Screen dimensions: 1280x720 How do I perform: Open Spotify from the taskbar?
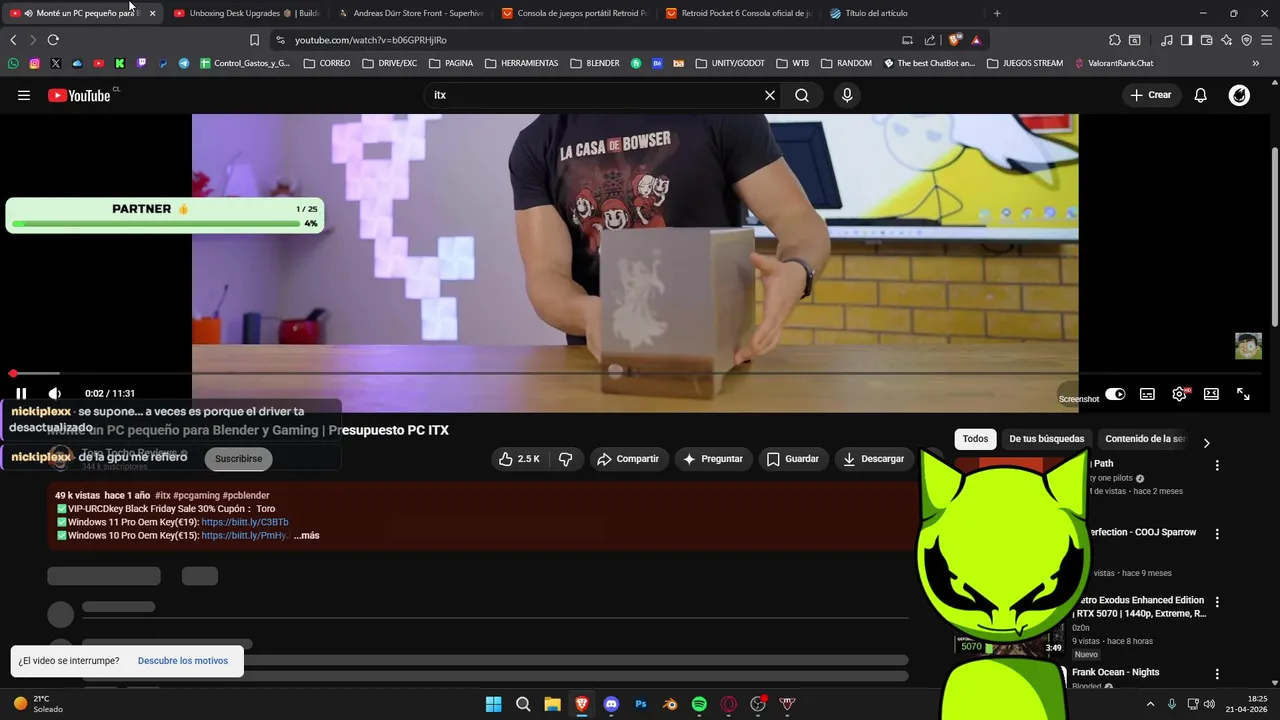(x=699, y=704)
